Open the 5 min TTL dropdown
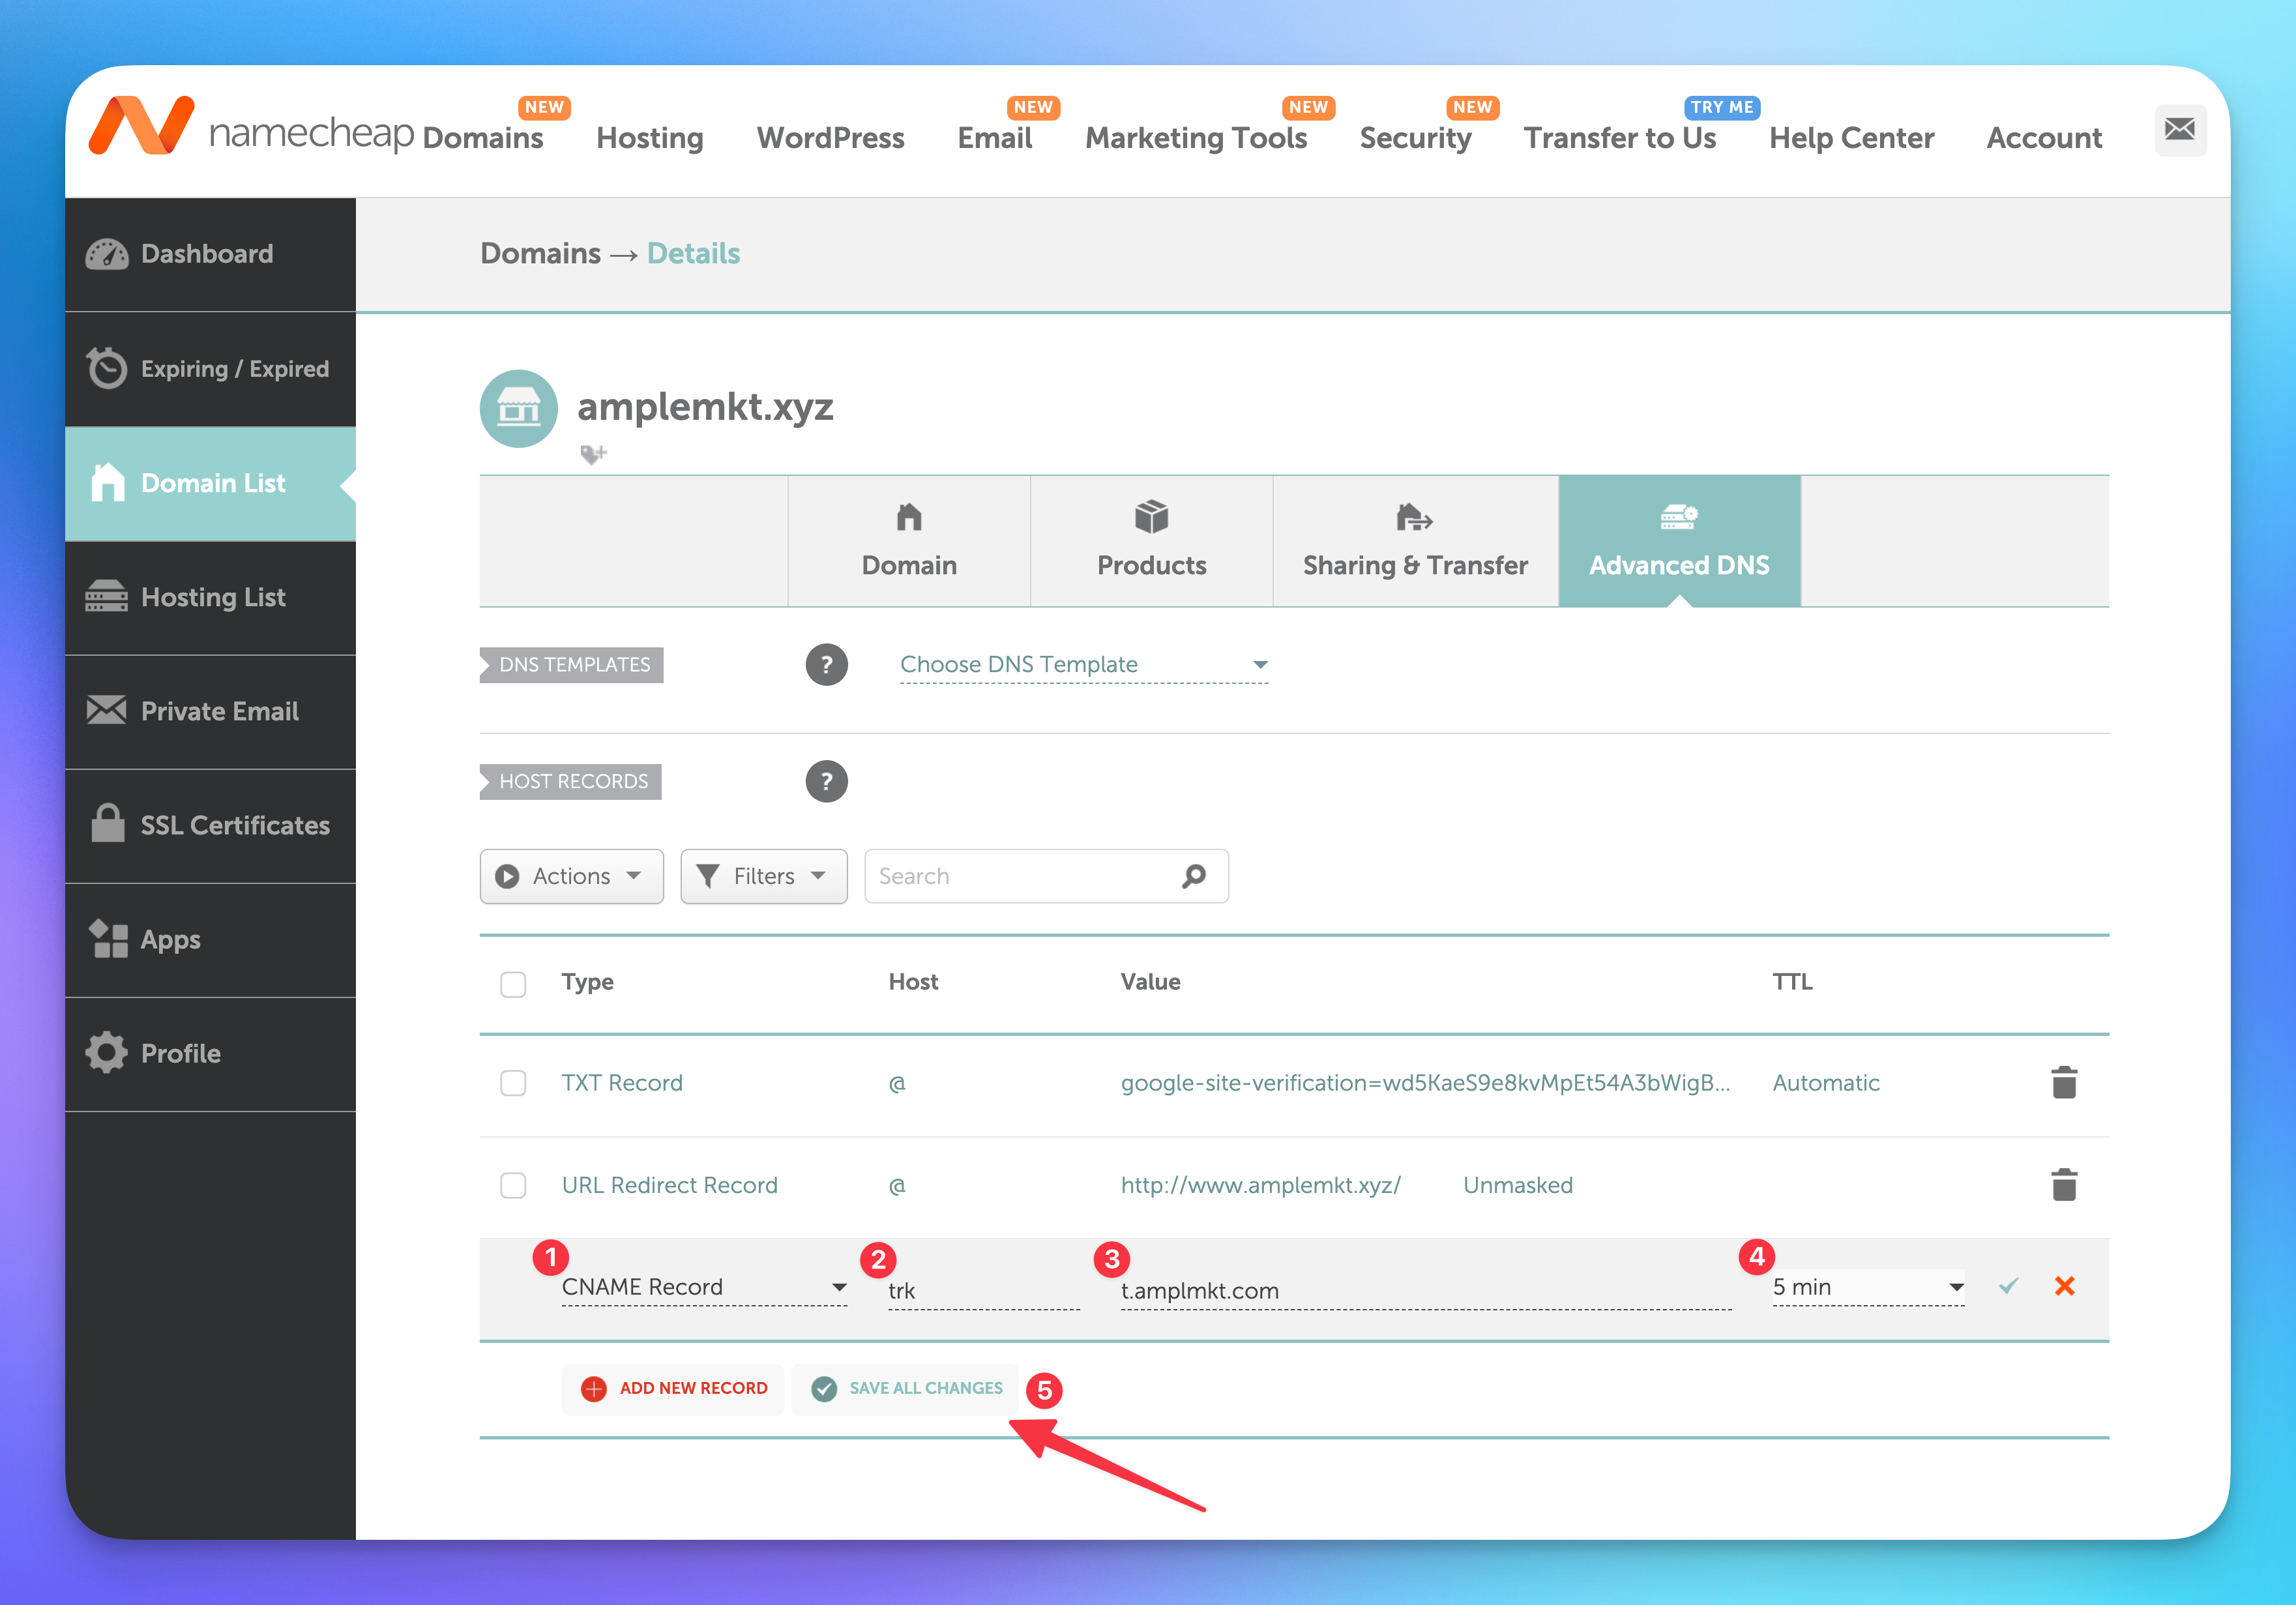2296x1605 pixels. click(x=1866, y=1287)
